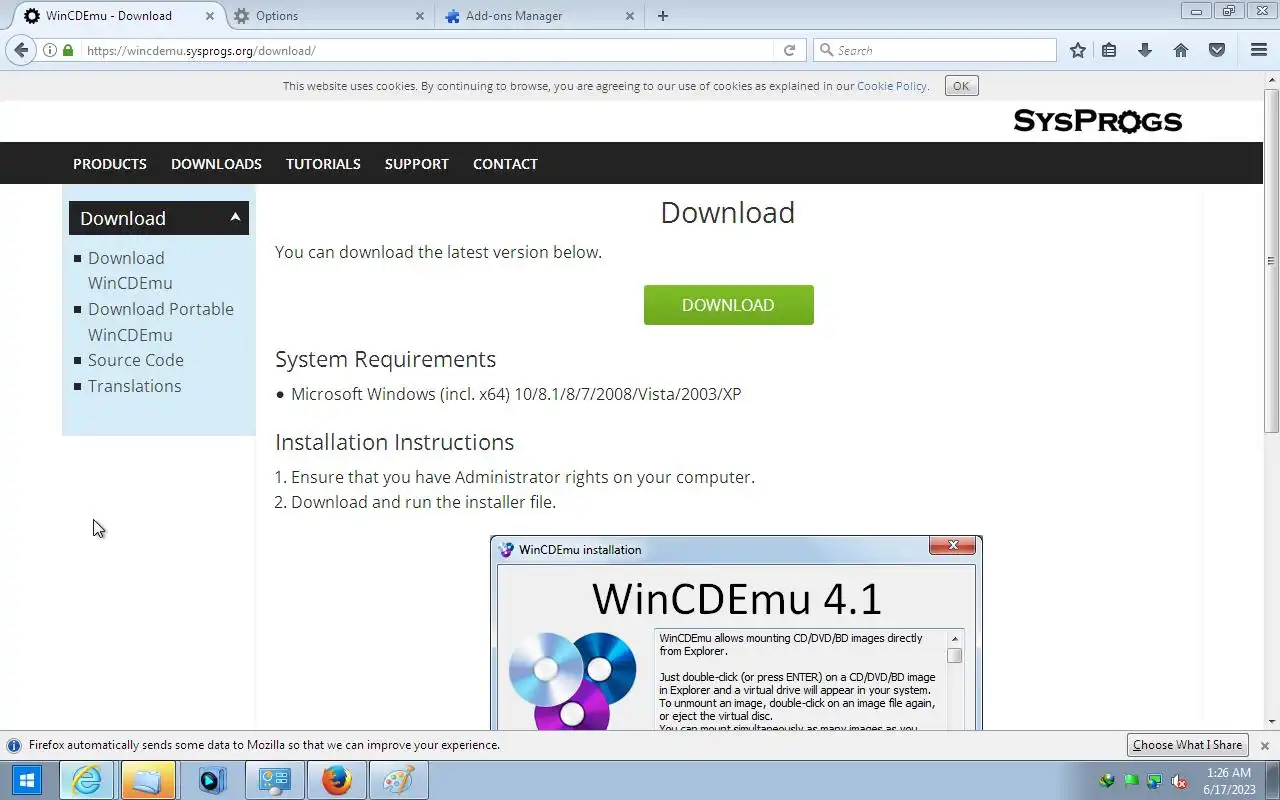Image resolution: width=1280 pixels, height=800 pixels.
Task: Launch Internet Explorer from taskbar
Action: coord(87,780)
